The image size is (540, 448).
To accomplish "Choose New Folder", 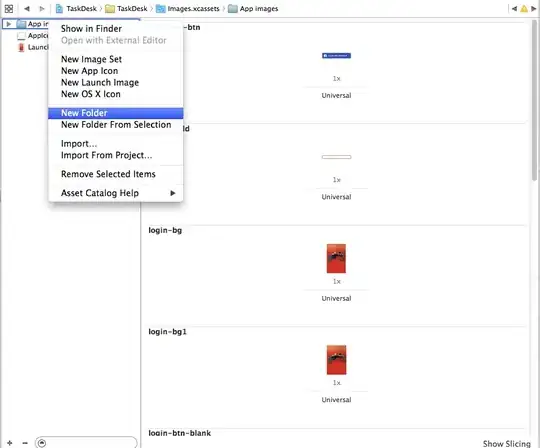I will [x=116, y=113].
